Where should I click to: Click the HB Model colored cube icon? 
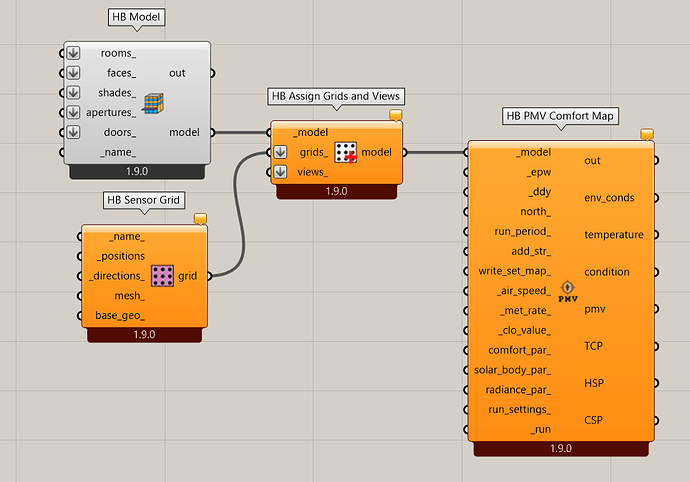pyautogui.click(x=153, y=102)
